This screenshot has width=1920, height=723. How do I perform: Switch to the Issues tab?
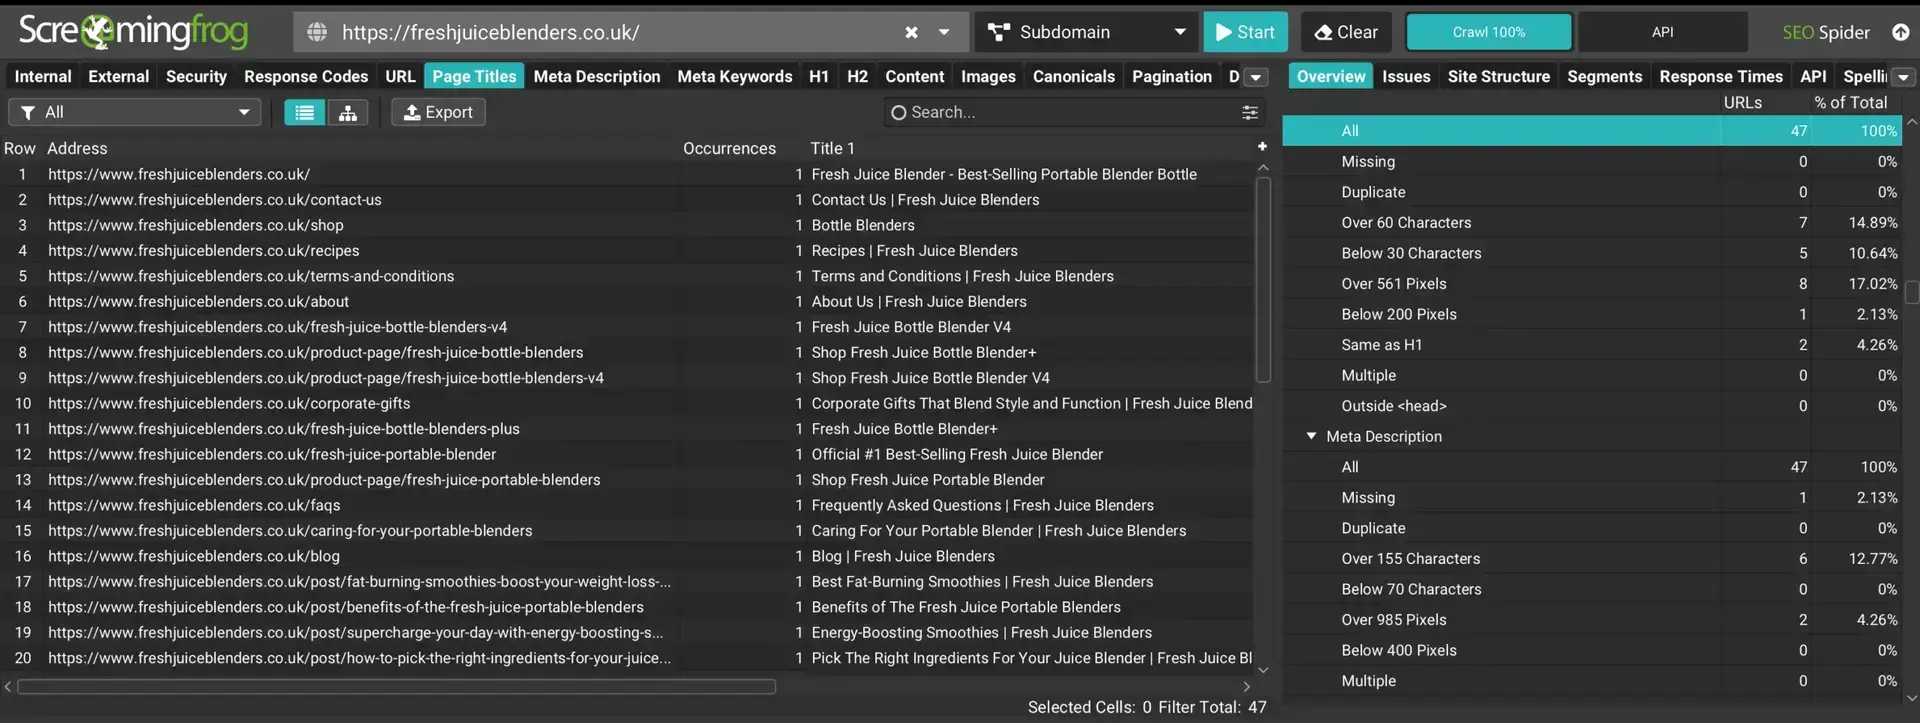pyautogui.click(x=1405, y=77)
